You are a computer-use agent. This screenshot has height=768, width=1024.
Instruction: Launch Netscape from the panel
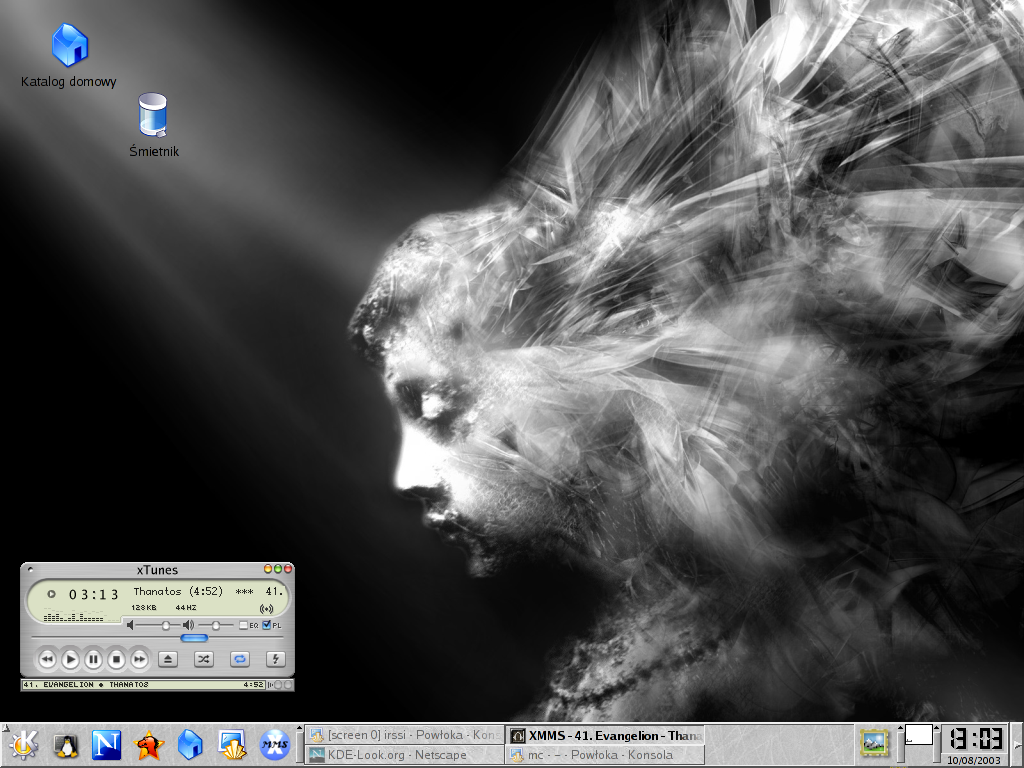click(106, 745)
